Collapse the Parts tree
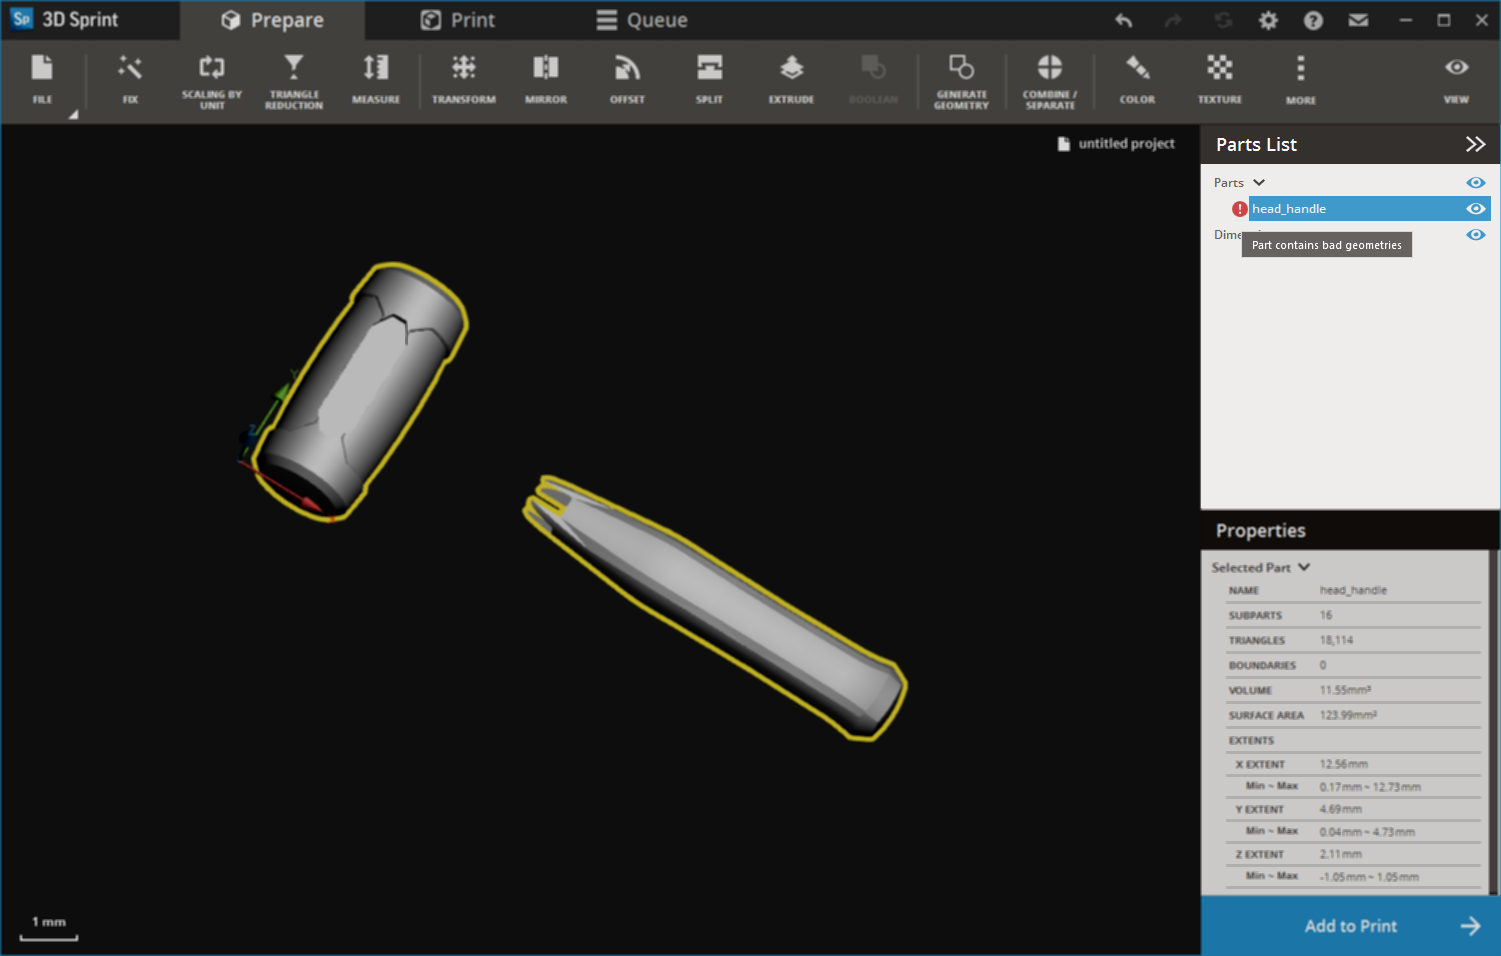This screenshot has width=1501, height=956. tap(1258, 182)
